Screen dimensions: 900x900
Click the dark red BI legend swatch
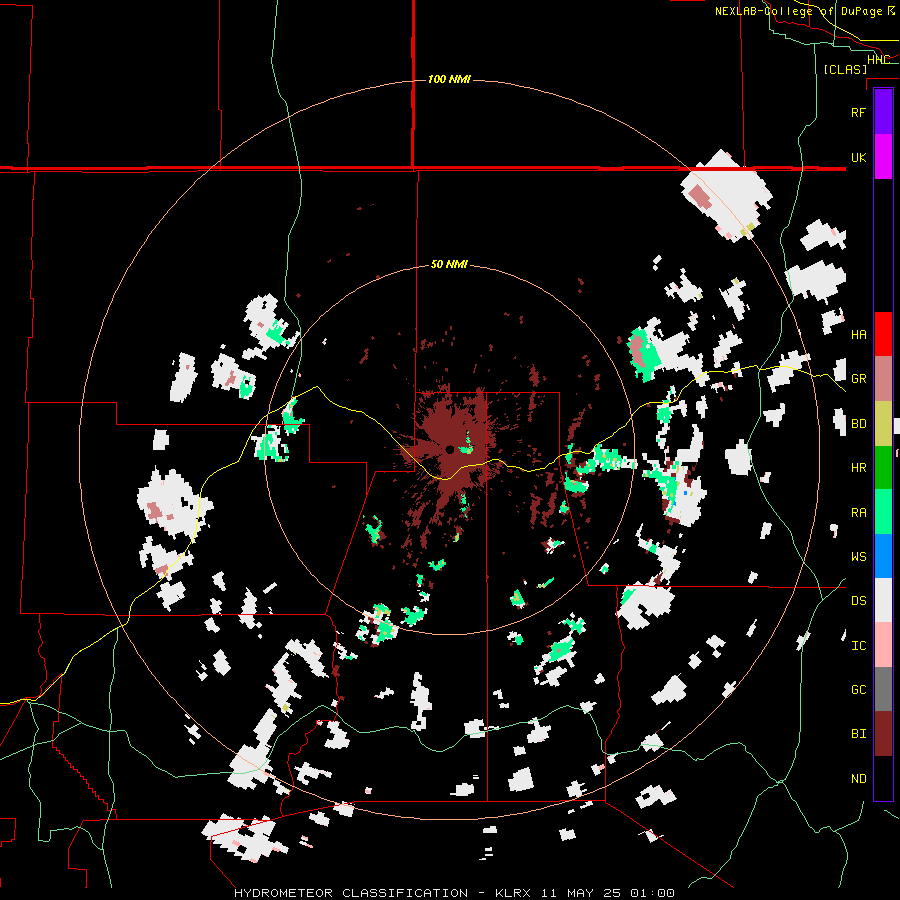coord(883,734)
